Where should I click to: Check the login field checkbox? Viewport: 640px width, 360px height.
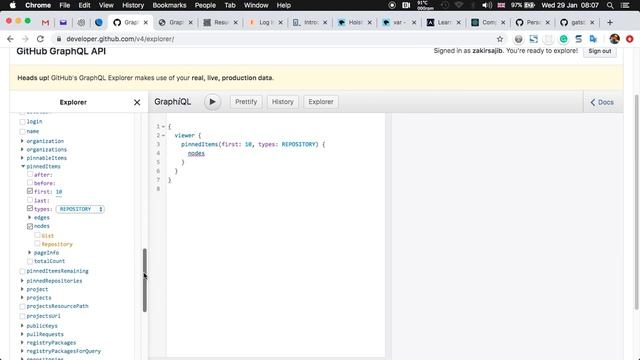tap(22, 122)
